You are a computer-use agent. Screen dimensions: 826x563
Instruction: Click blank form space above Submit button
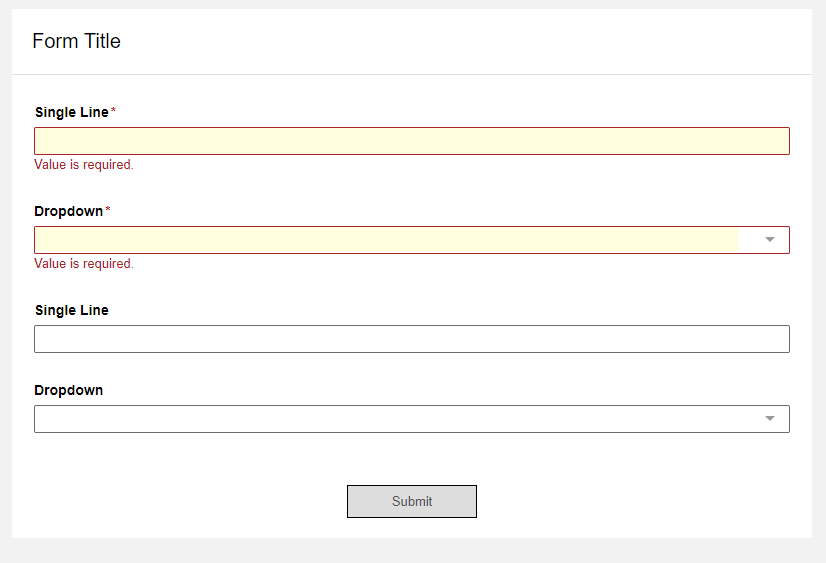point(412,459)
